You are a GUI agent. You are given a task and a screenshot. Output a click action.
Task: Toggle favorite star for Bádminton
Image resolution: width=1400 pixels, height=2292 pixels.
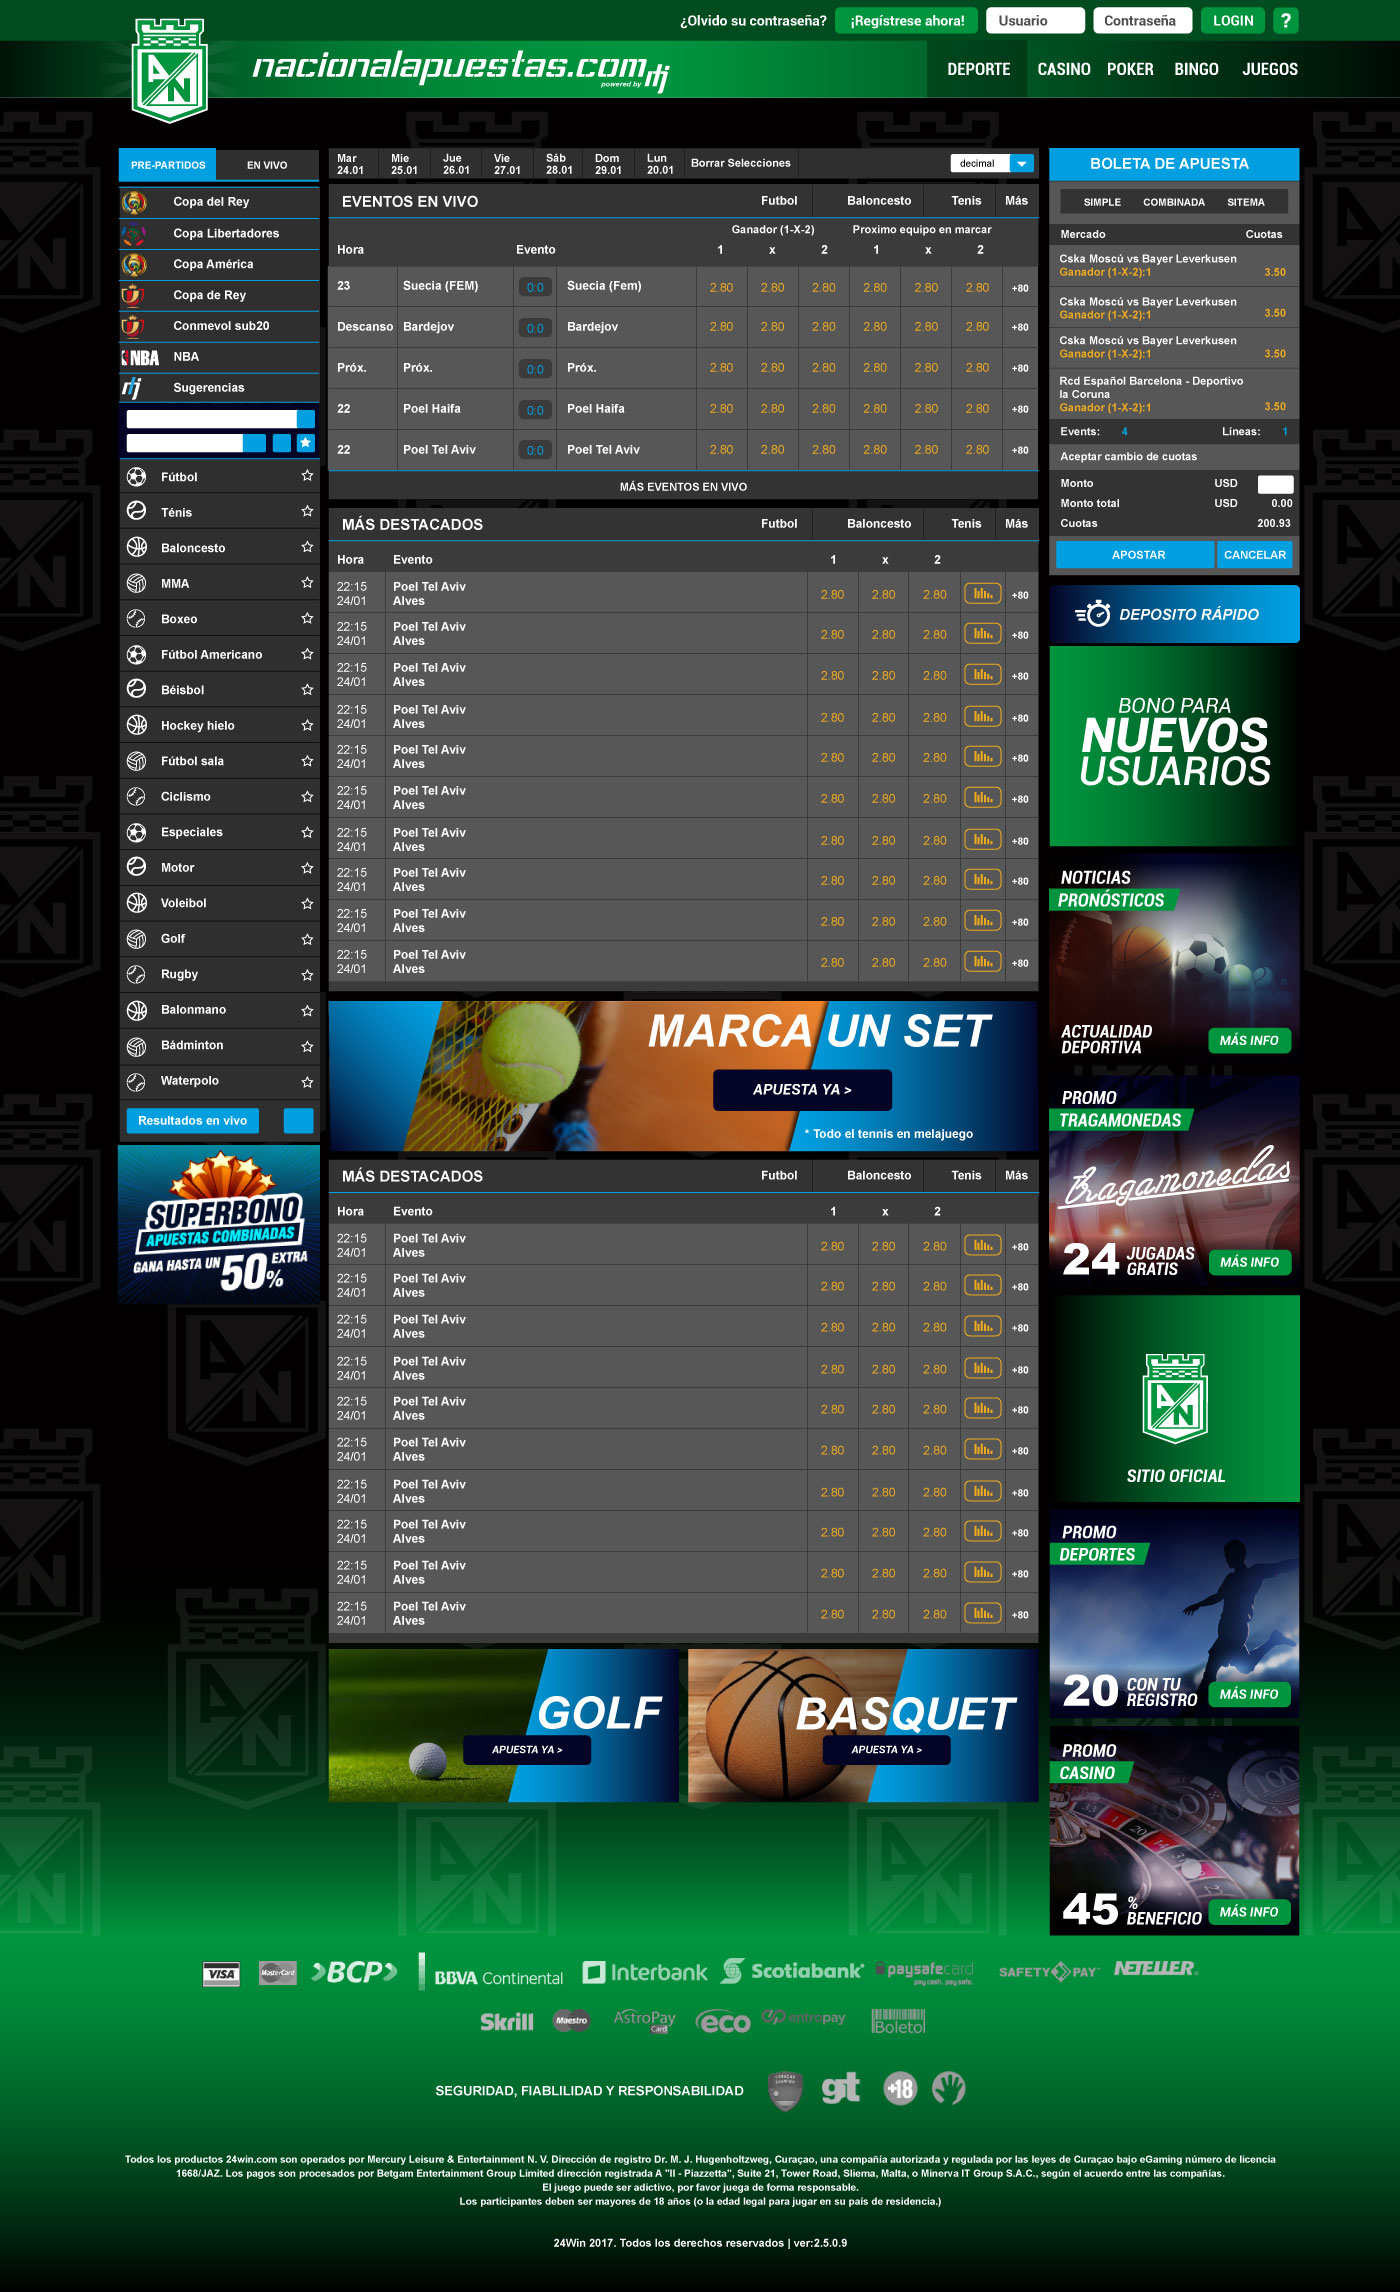point(307,1045)
